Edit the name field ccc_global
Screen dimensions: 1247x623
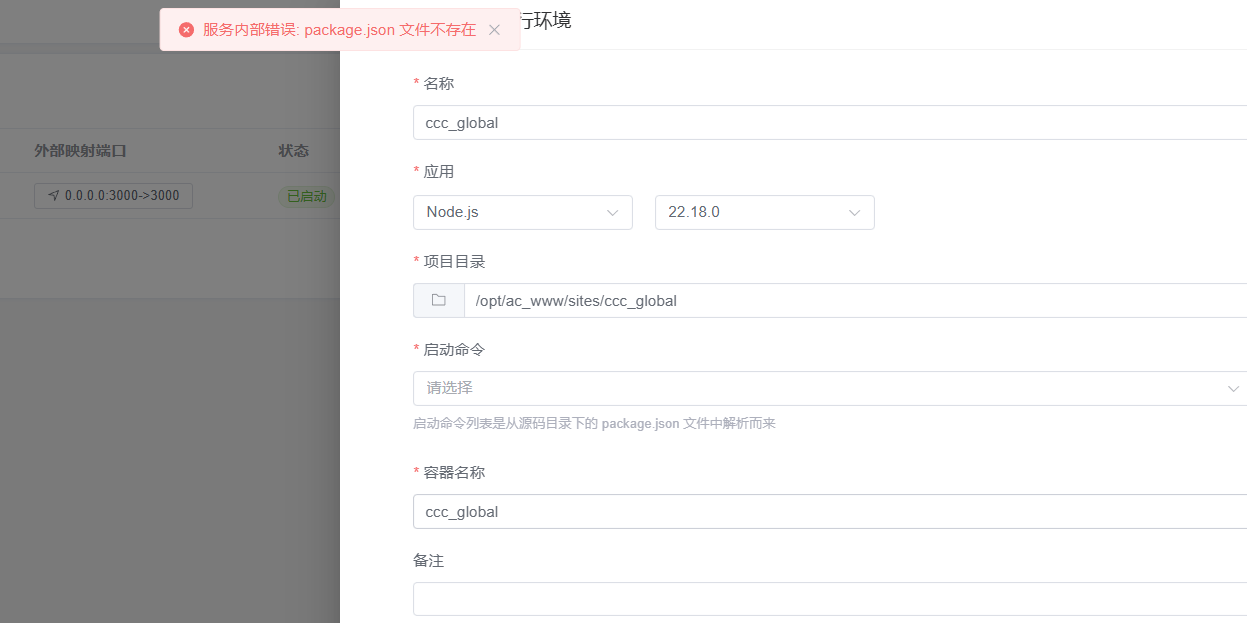(x=830, y=123)
